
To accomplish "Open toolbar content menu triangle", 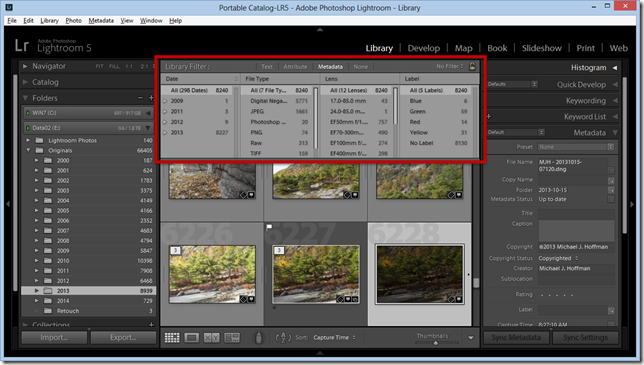I will click(471, 338).
